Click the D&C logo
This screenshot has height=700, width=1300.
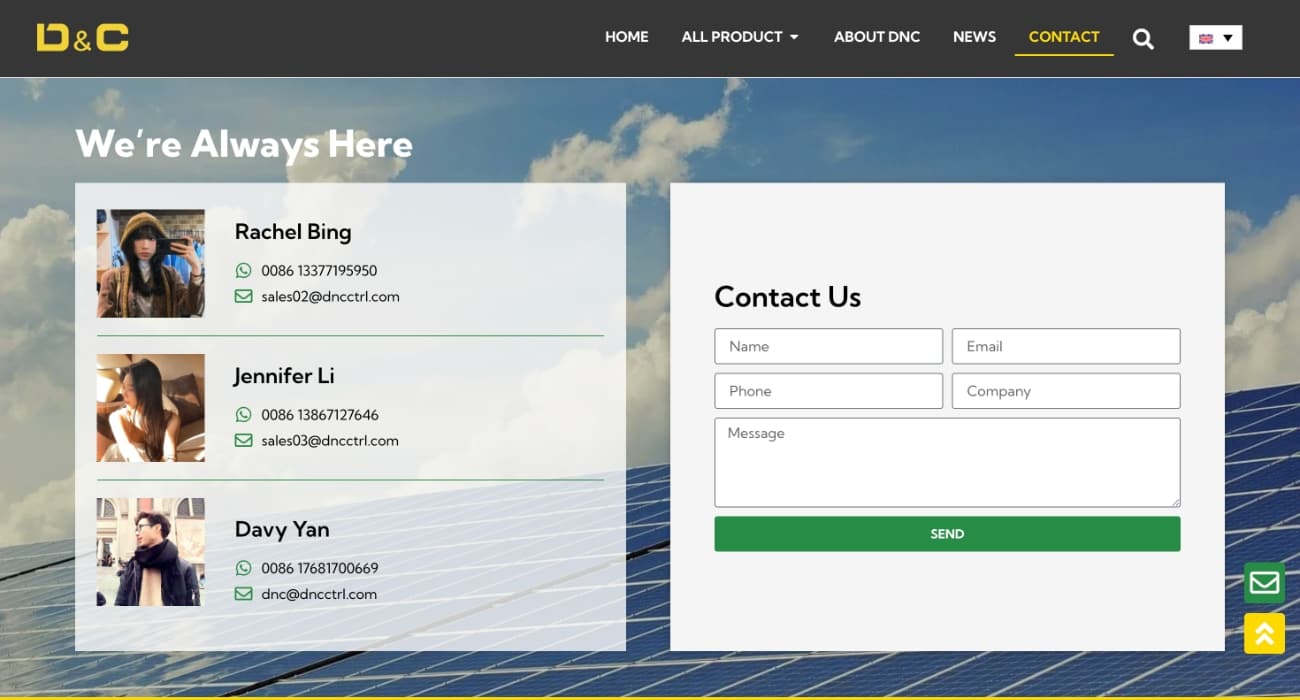pos(83,37)
